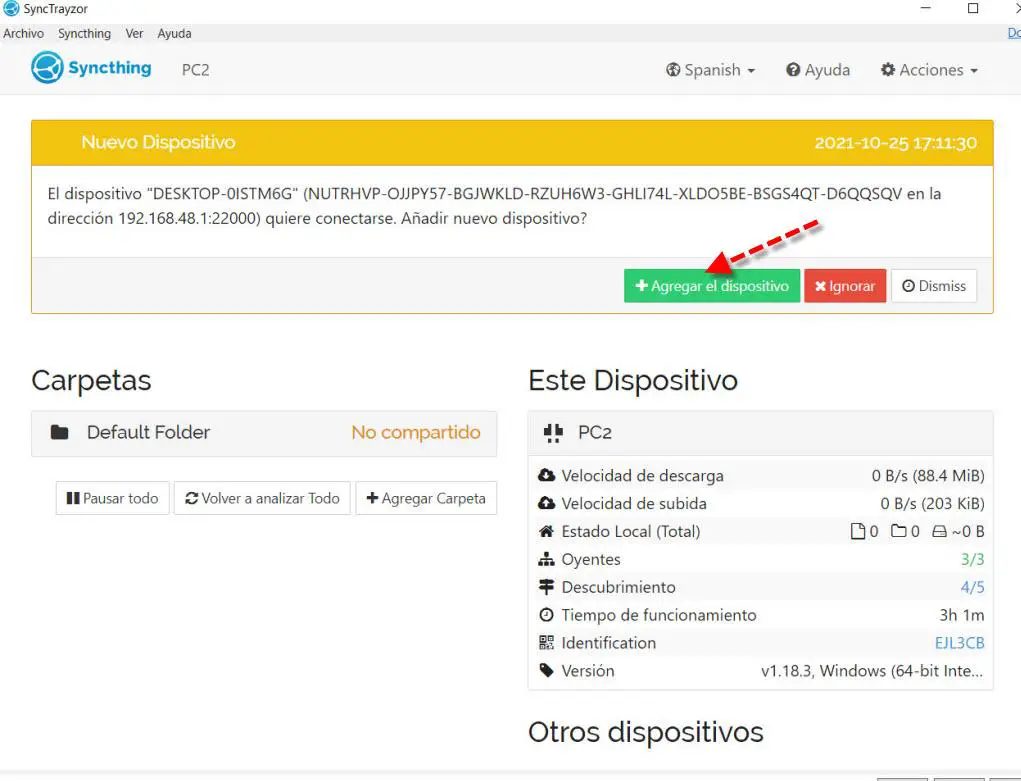Open the Syncthing menu in menu bar

(x=84, y=33)
